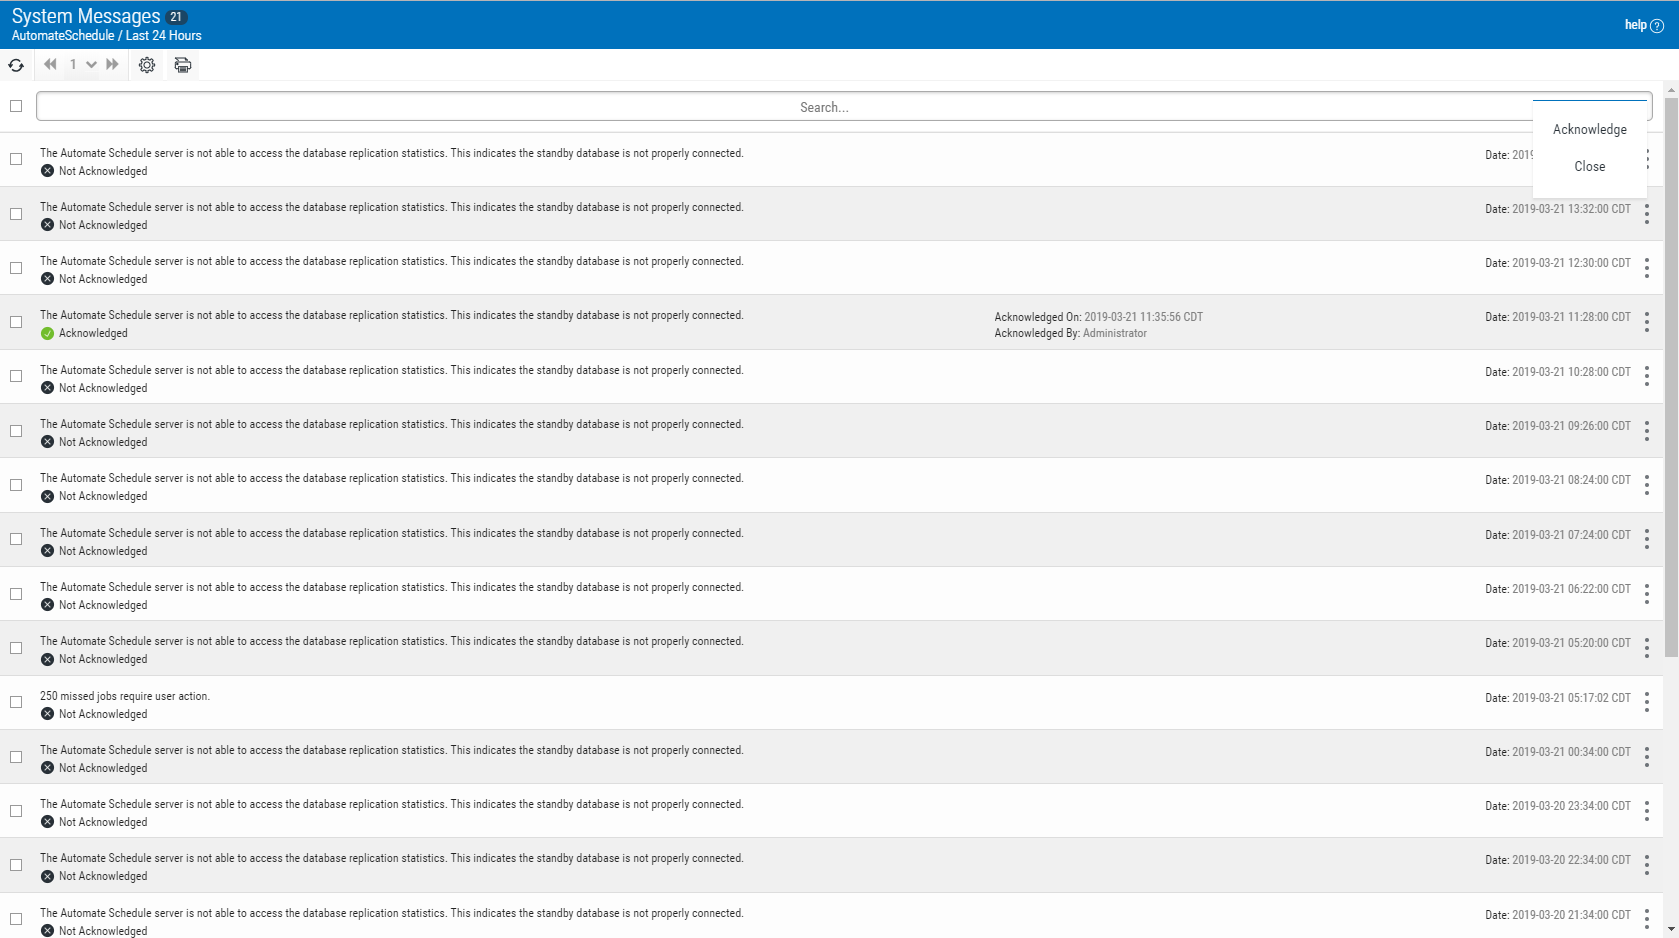Click the System Messages count badge 21
Viewport: 1679px width, 938px height.
click(x=176, y=17)
